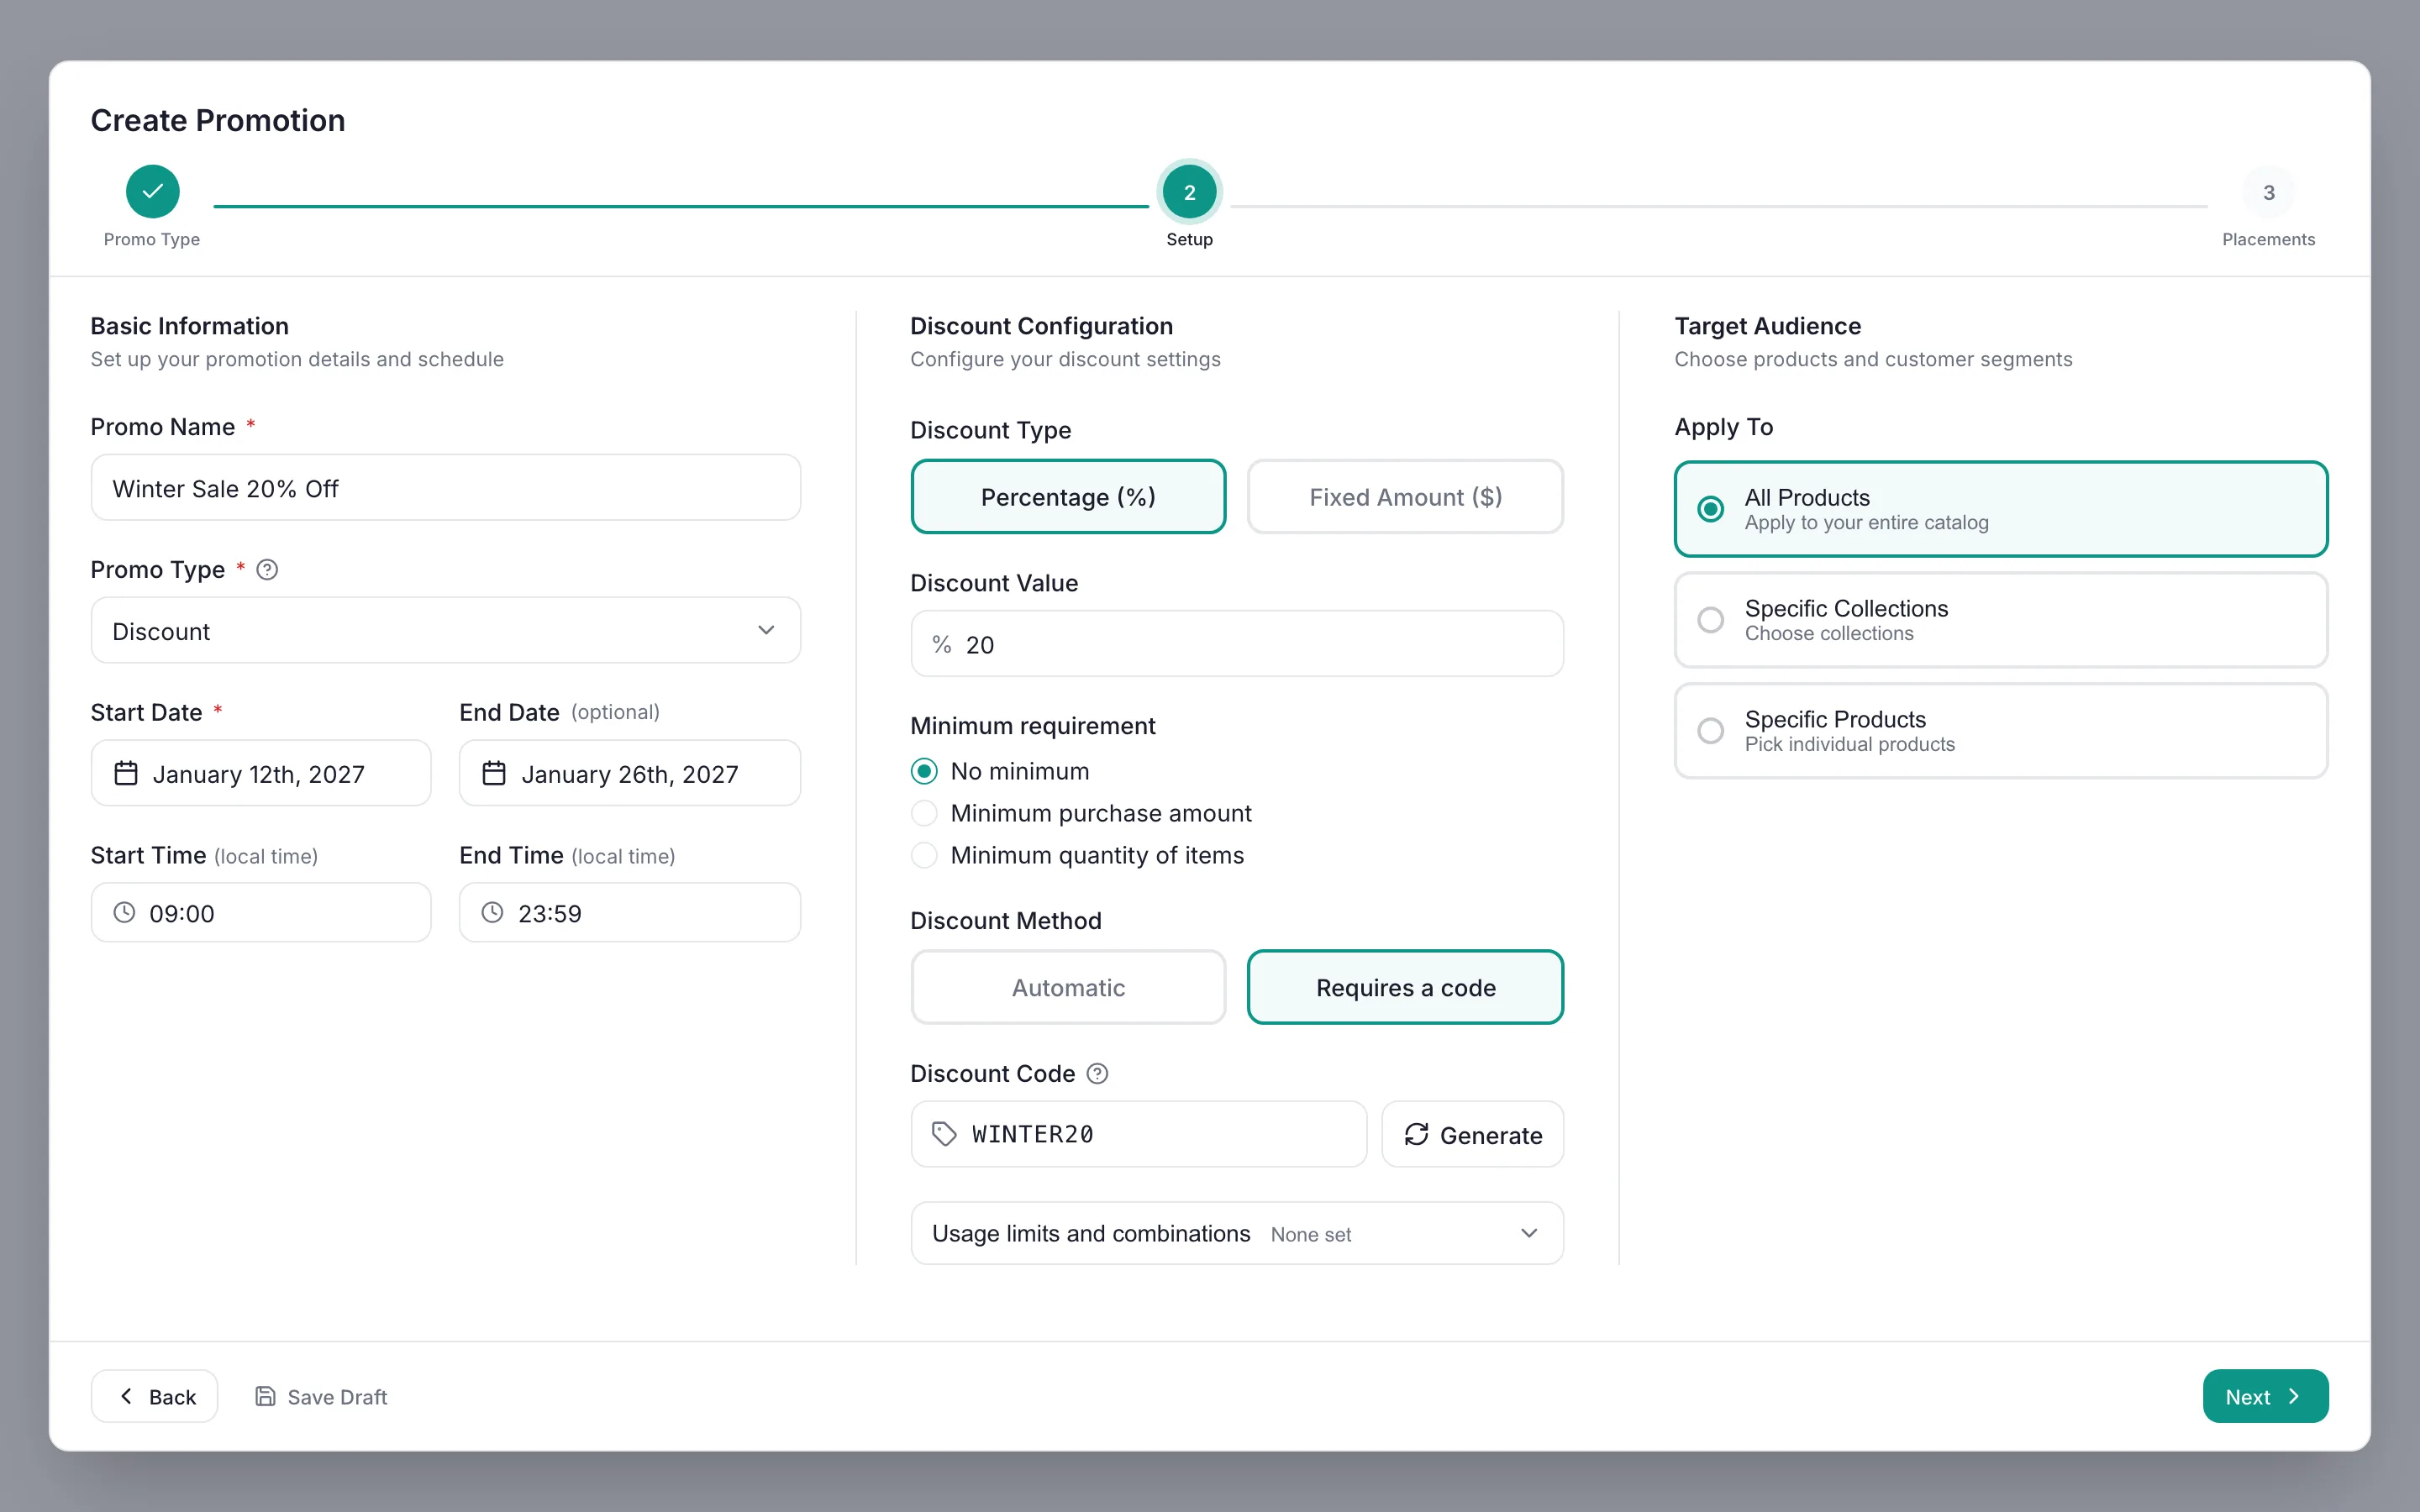Click the End Date calendar icon

click(494, 773)
